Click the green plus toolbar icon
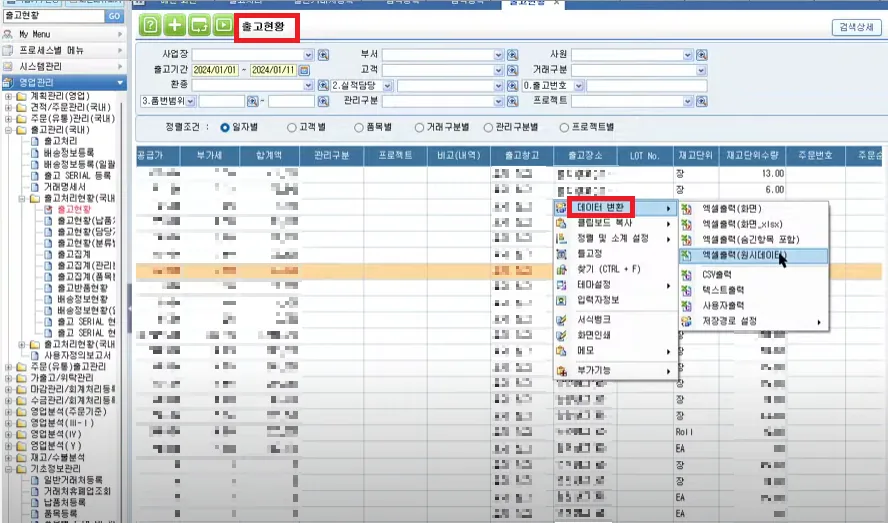This screenshot has width=888, height=523. coord(174,25)
